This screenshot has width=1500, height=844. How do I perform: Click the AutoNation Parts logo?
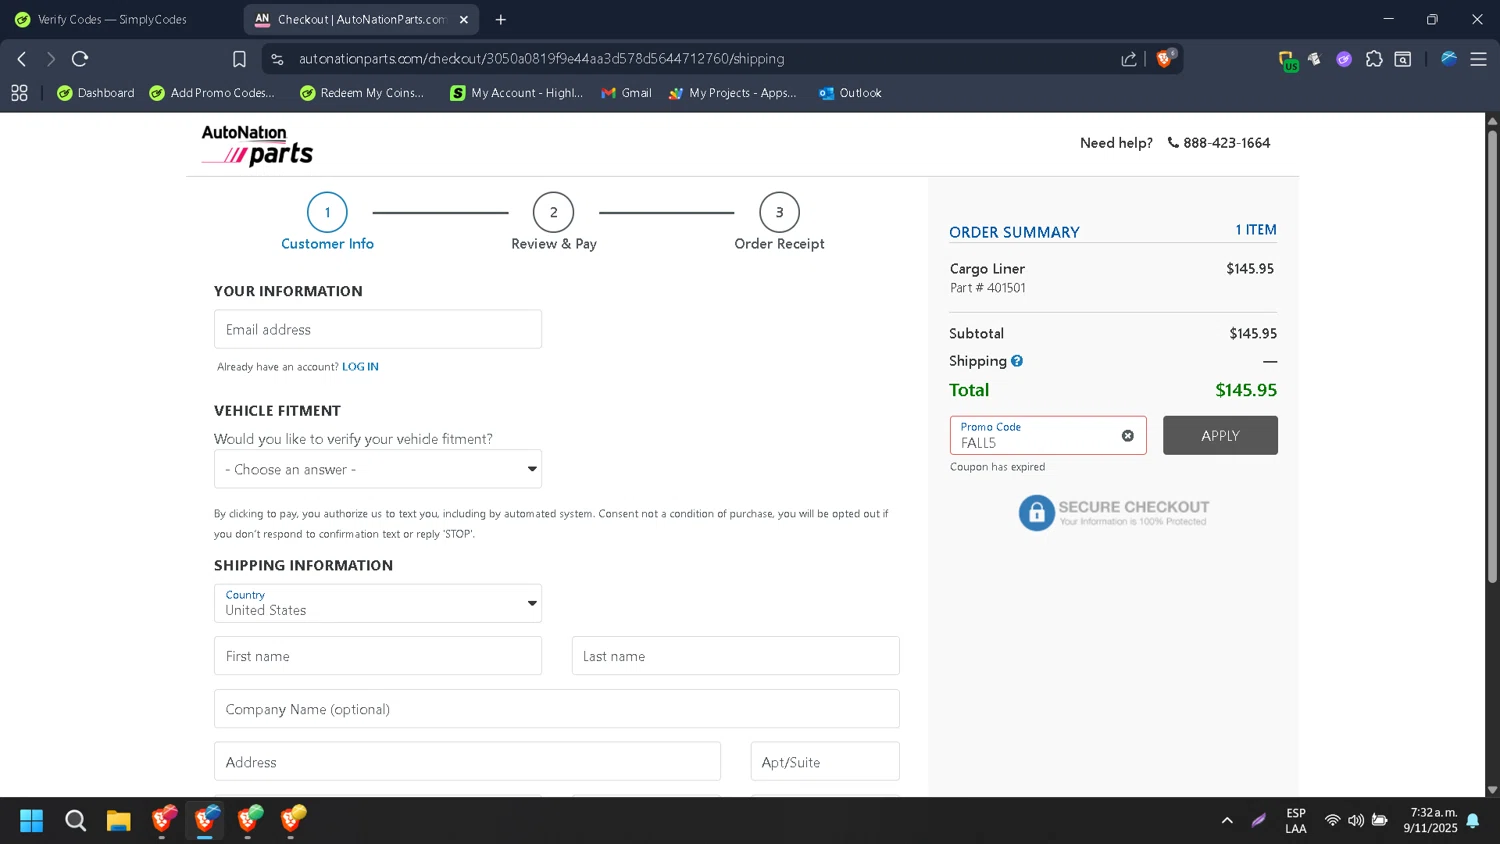coord(257,145)
